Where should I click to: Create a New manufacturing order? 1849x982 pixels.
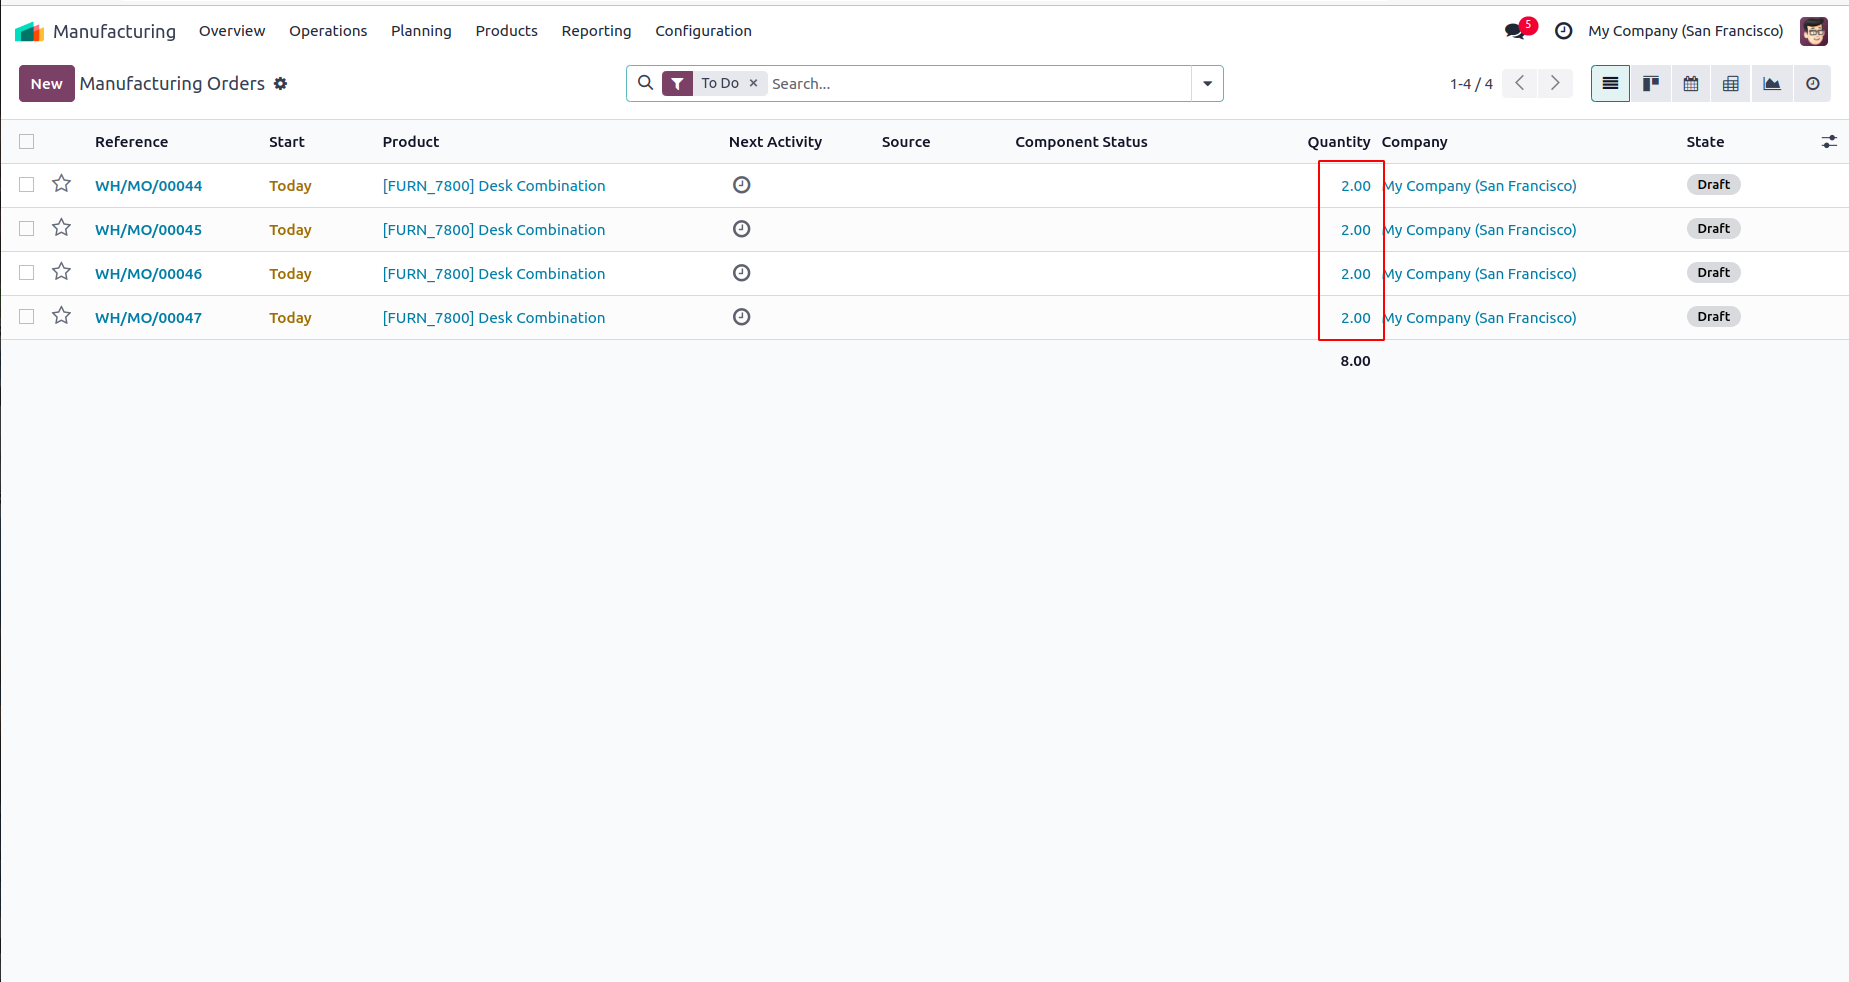[x=46, y=84]
